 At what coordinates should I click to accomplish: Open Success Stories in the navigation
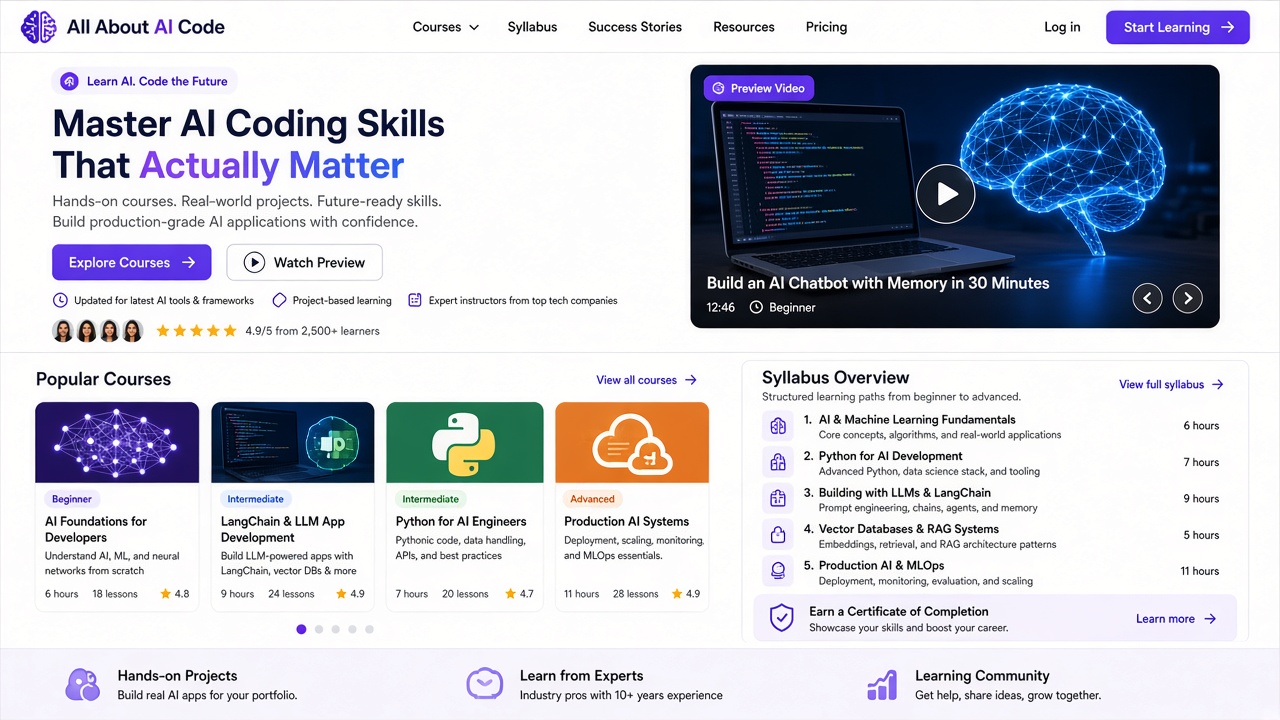(x=635, y=27)
